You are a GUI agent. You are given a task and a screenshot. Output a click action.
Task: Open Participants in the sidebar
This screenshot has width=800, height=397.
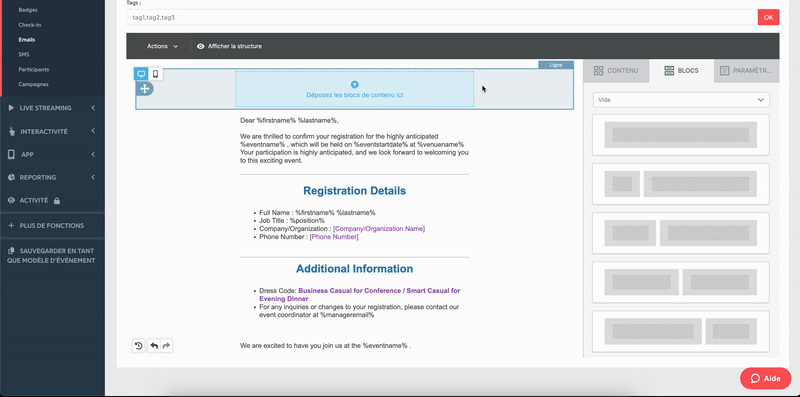[x=34, y=69]
